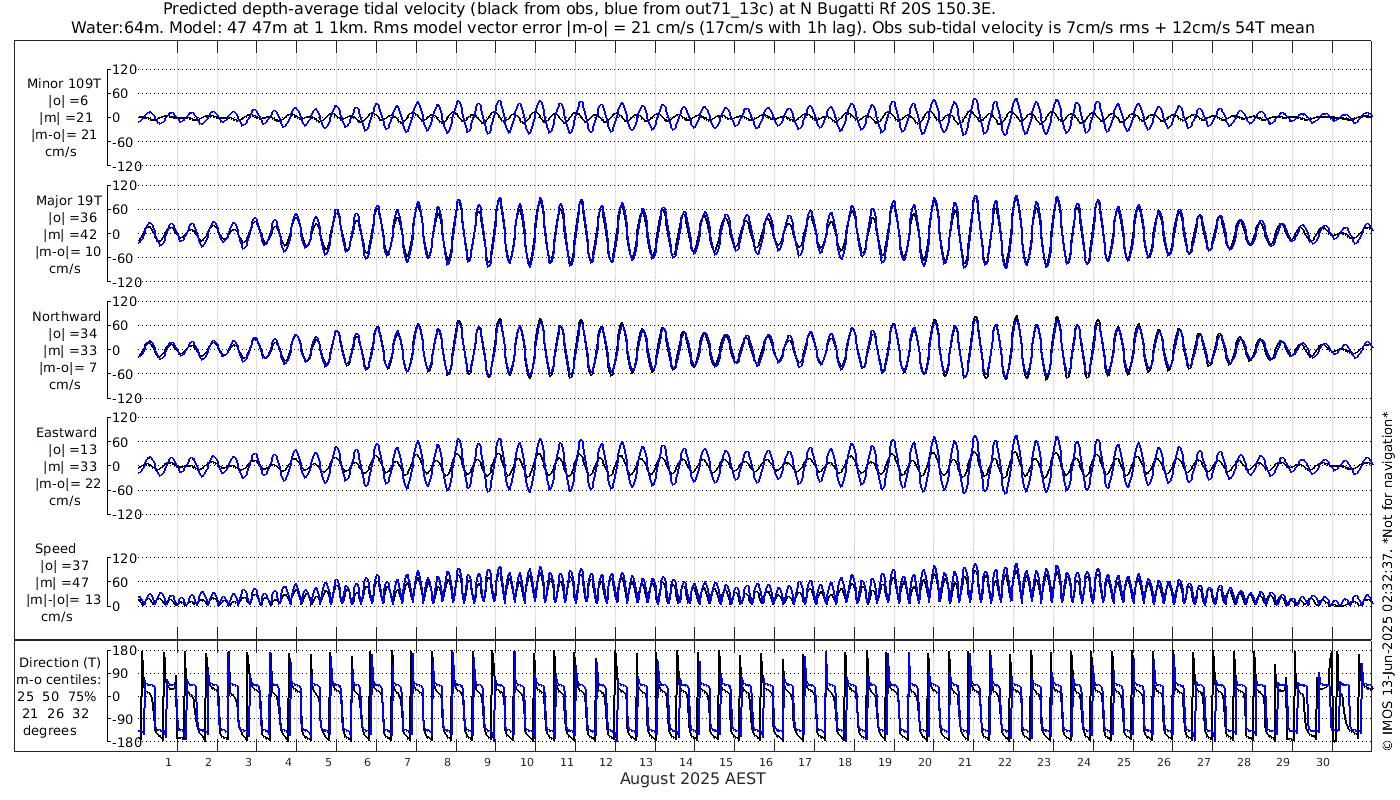Select the 'Speed' panel label
Image resolution: width=1400 pixels, height=800 pixels.
[x=55, y=549]
